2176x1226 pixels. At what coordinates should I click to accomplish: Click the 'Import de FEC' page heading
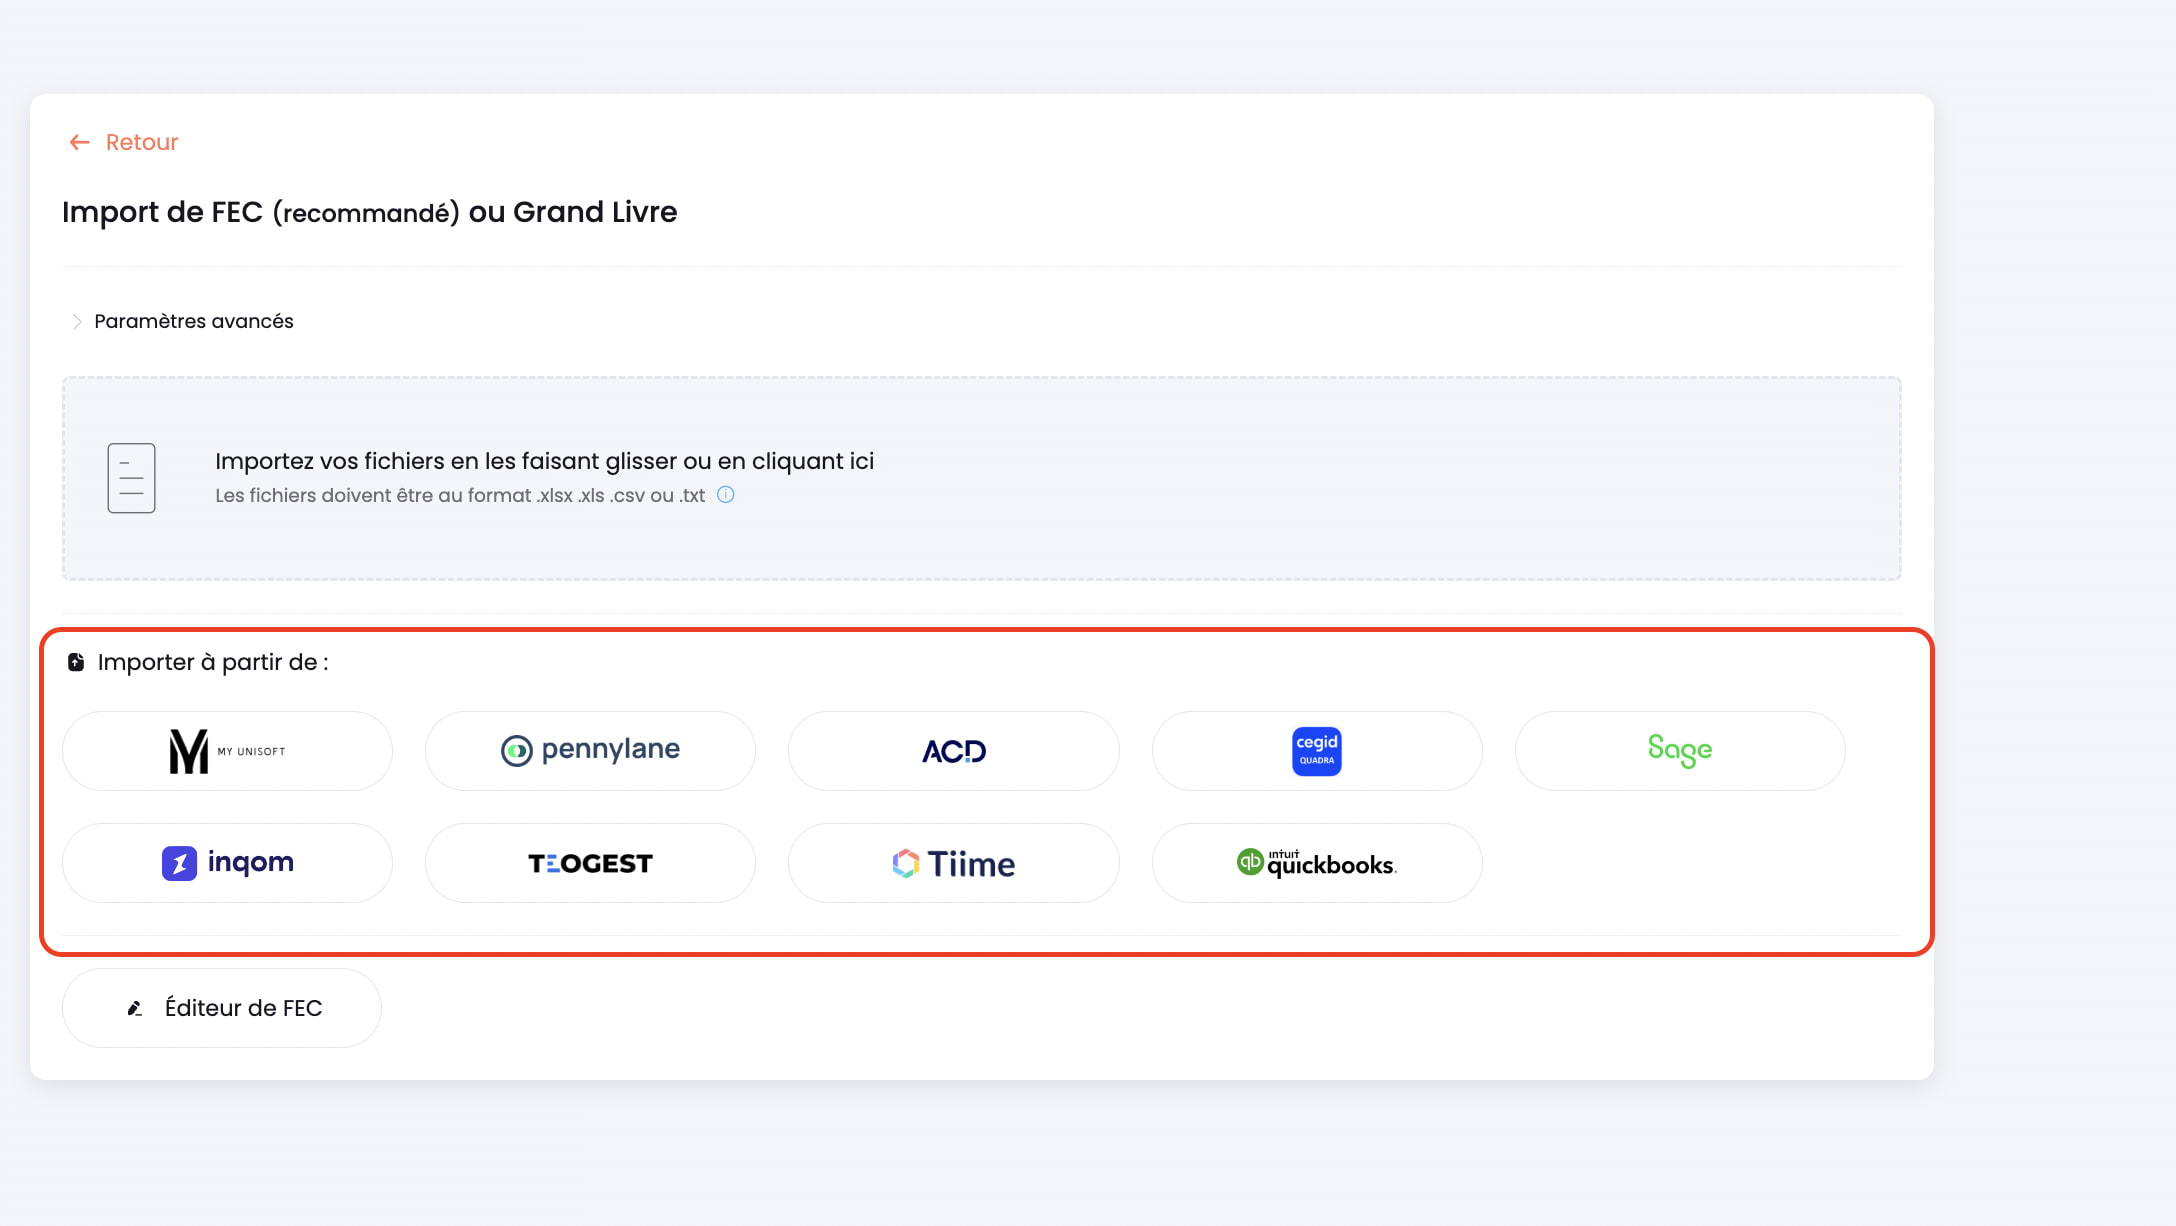coord(369,212)
